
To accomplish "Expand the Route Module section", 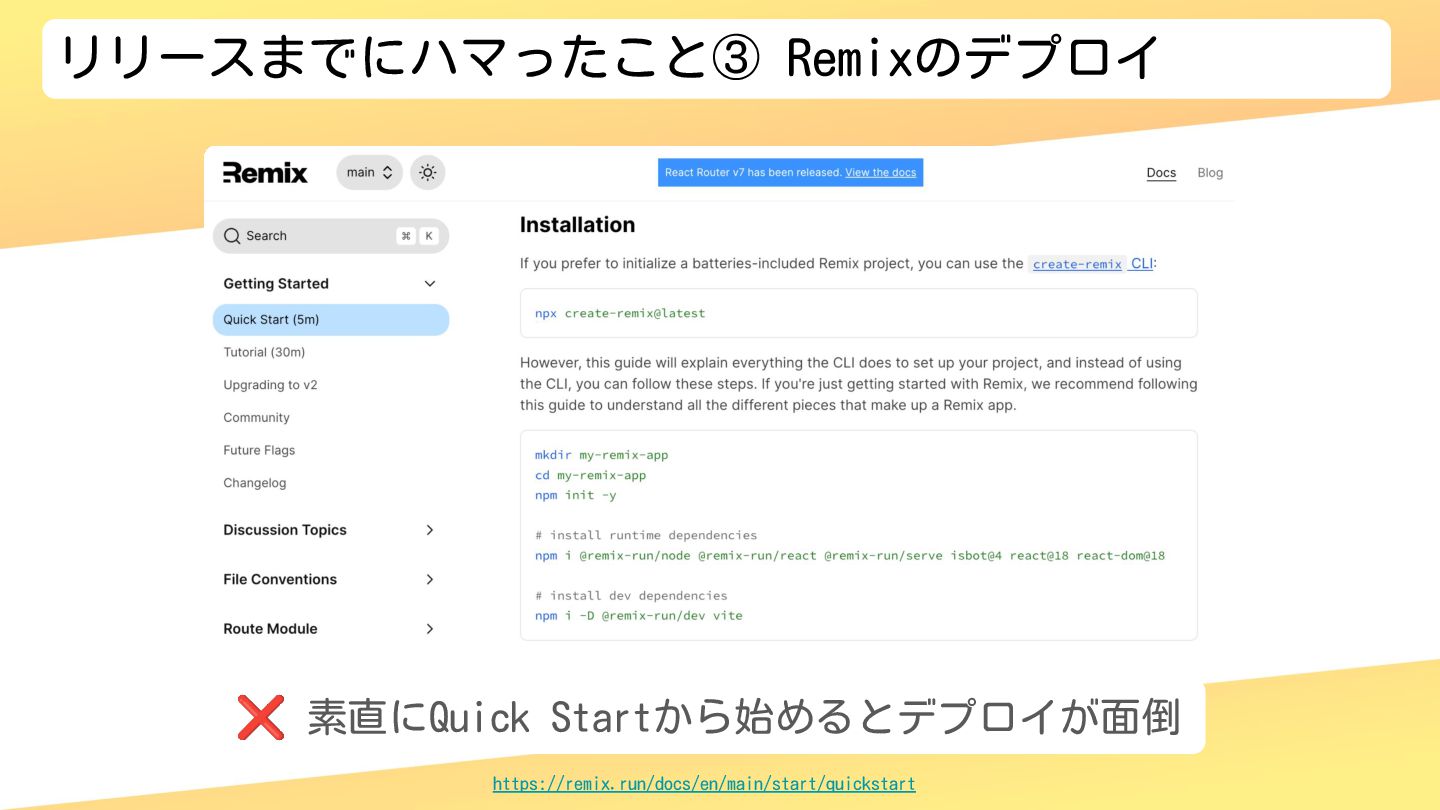I will click(430, 629).
